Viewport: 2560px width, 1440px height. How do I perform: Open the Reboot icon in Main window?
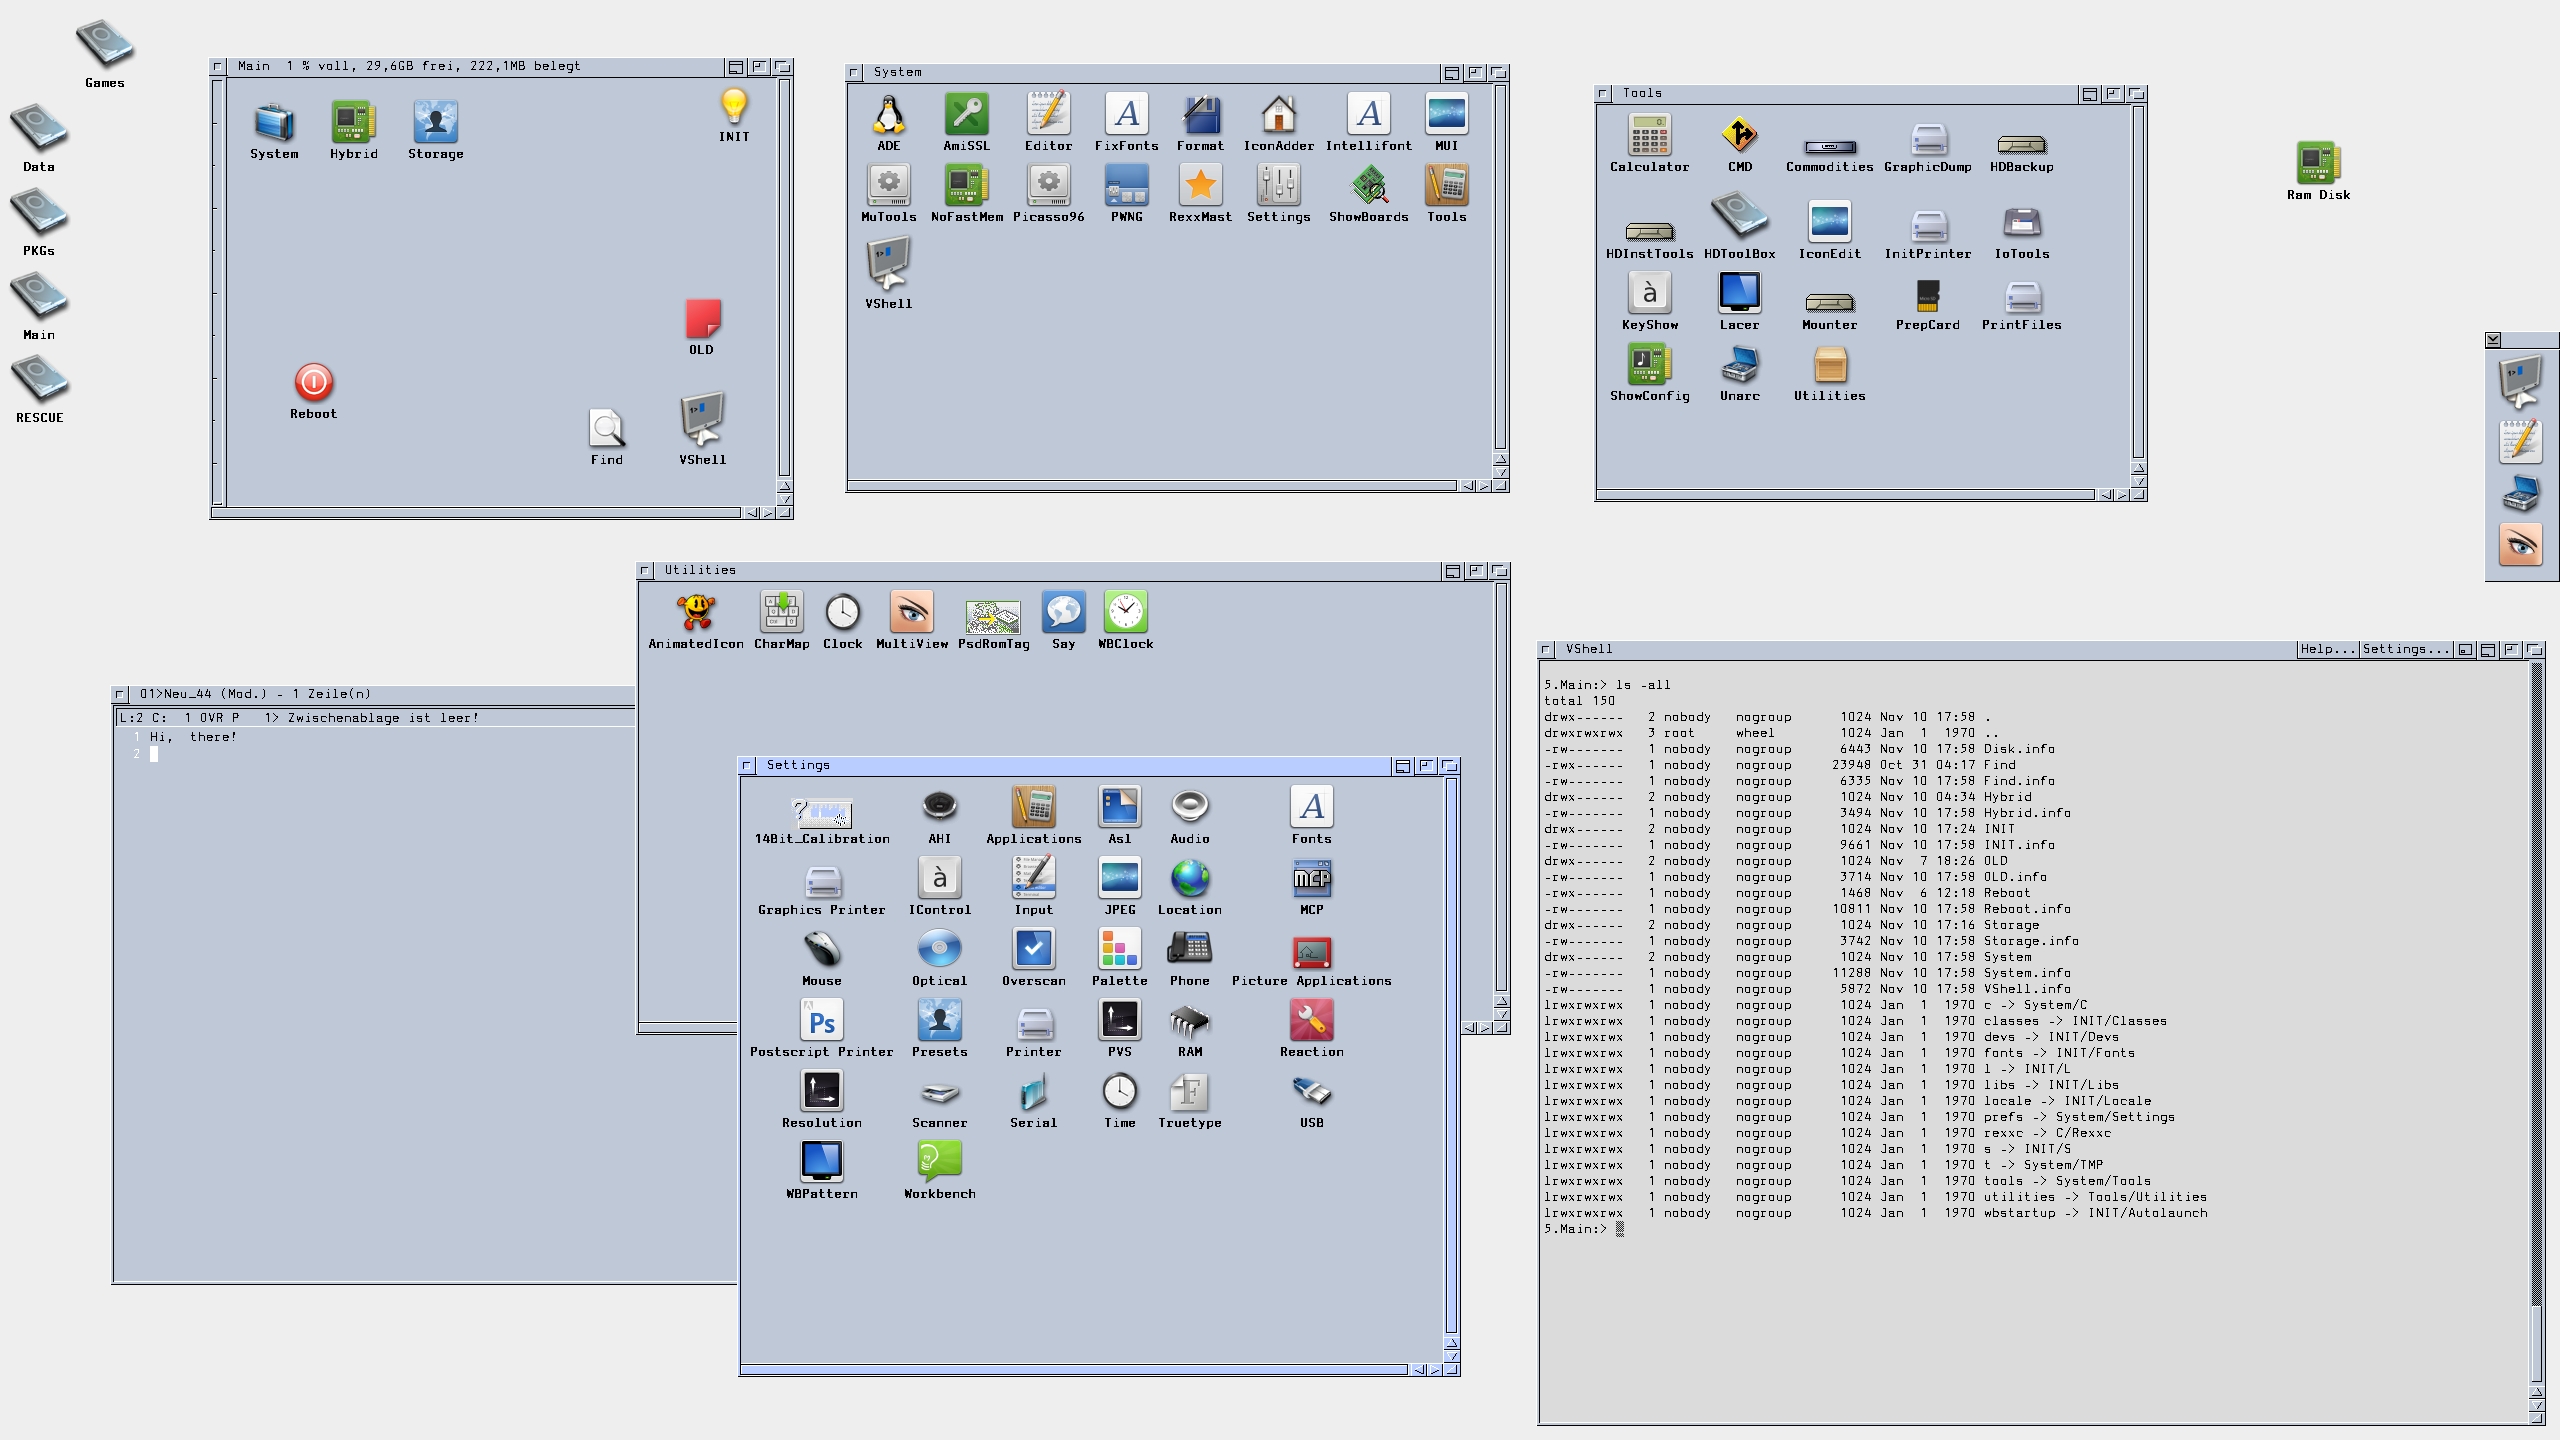point(313,383)
